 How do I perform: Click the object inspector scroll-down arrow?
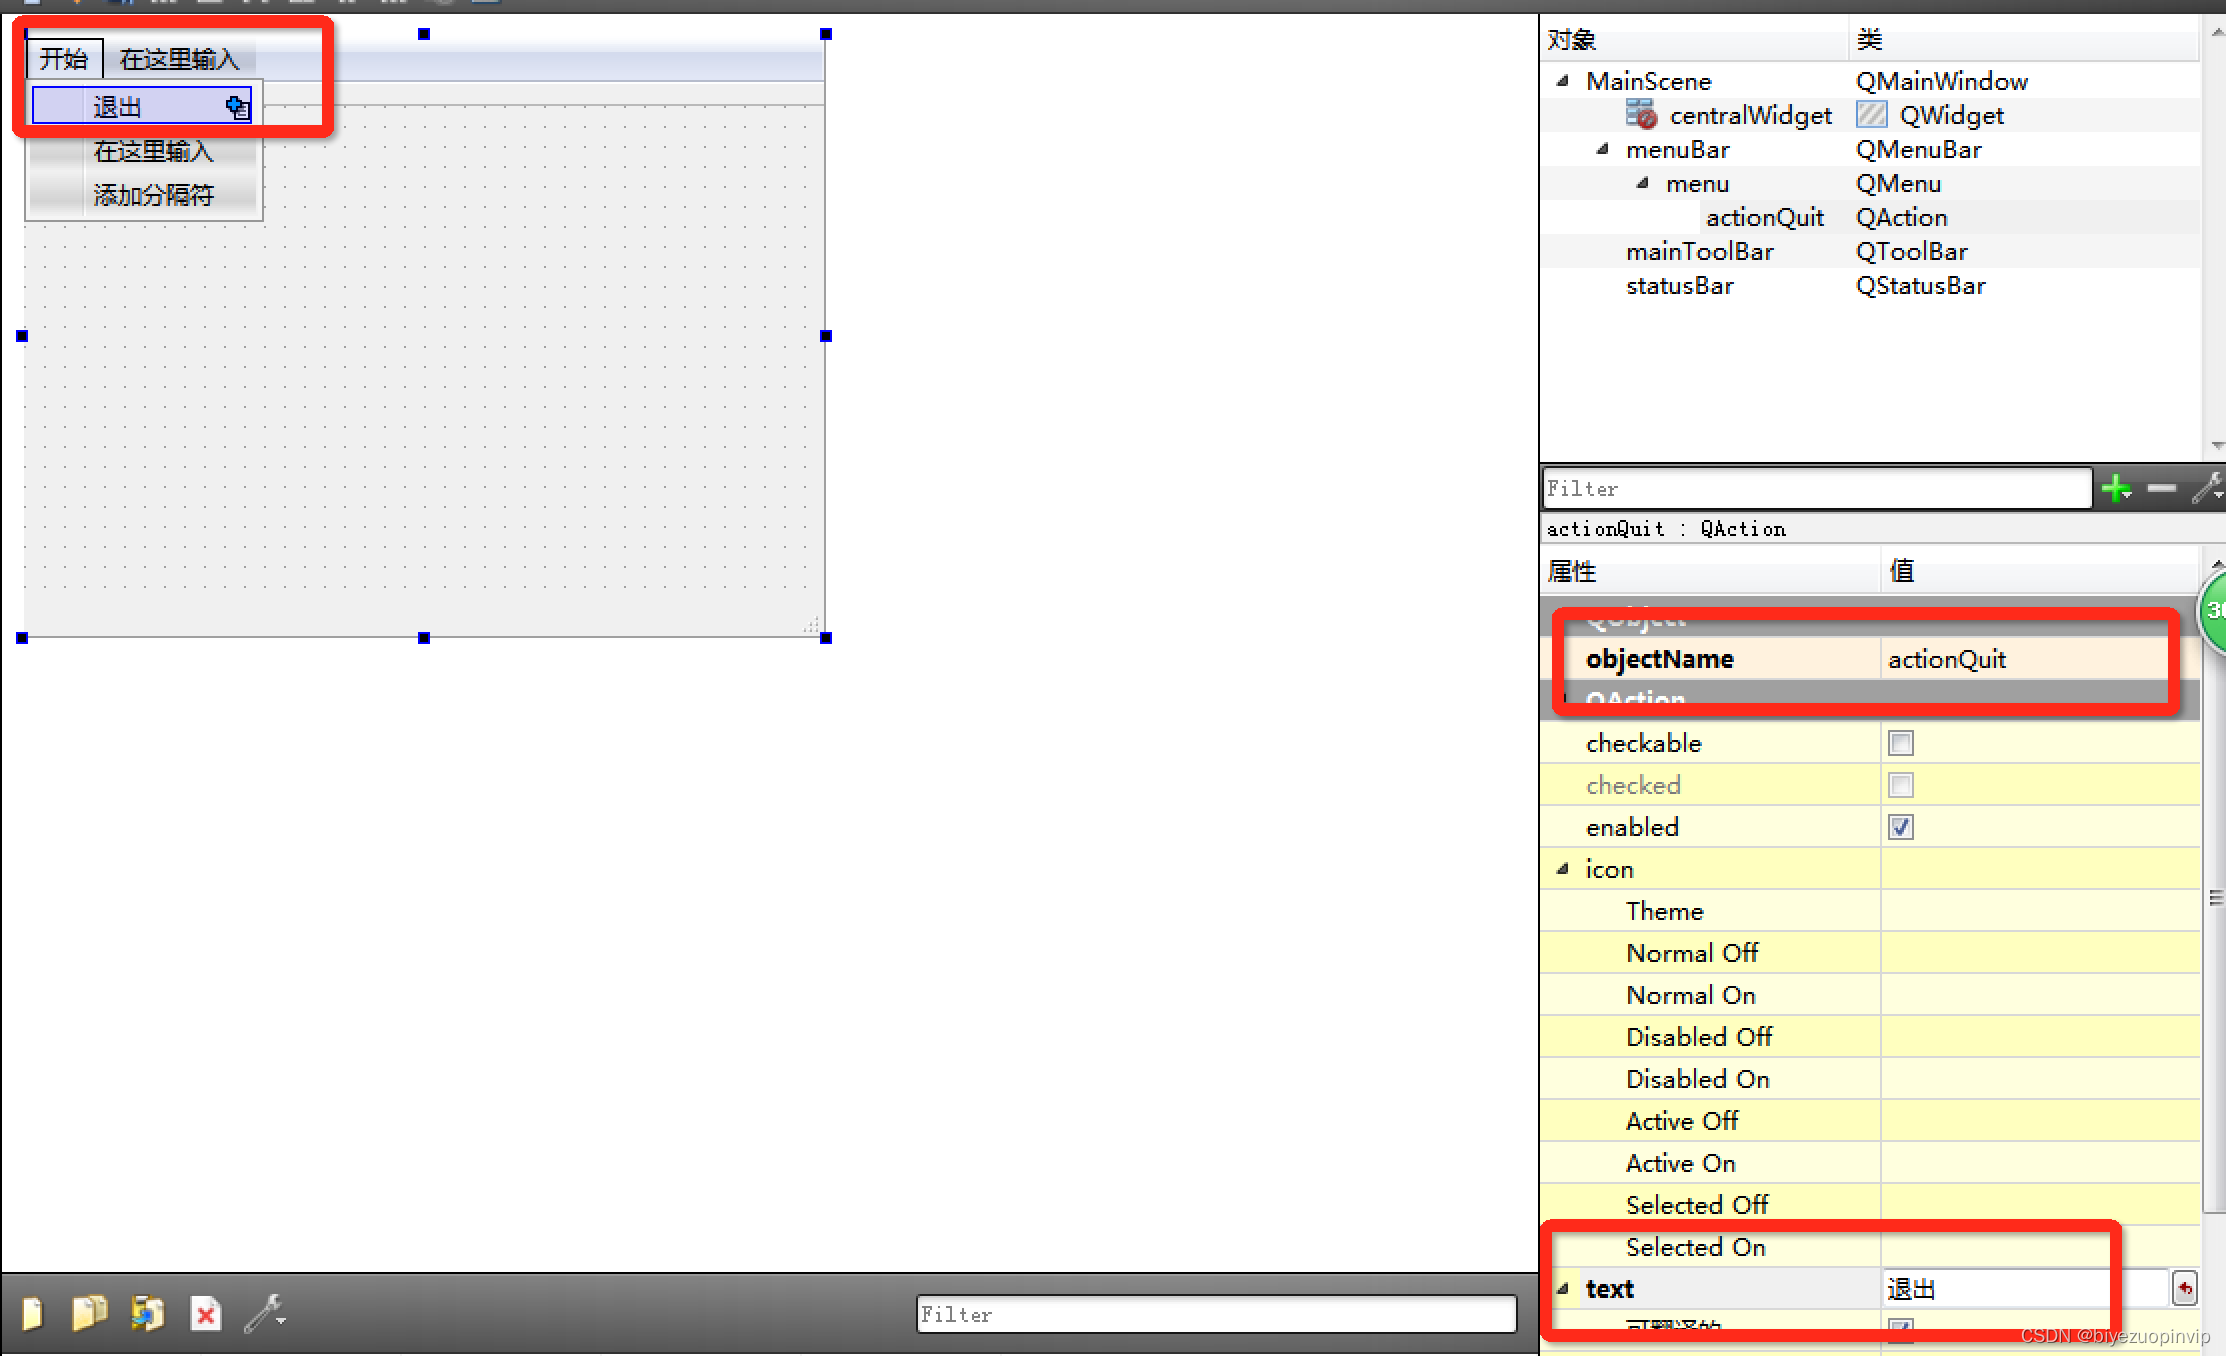click(x=2216, y=446)
